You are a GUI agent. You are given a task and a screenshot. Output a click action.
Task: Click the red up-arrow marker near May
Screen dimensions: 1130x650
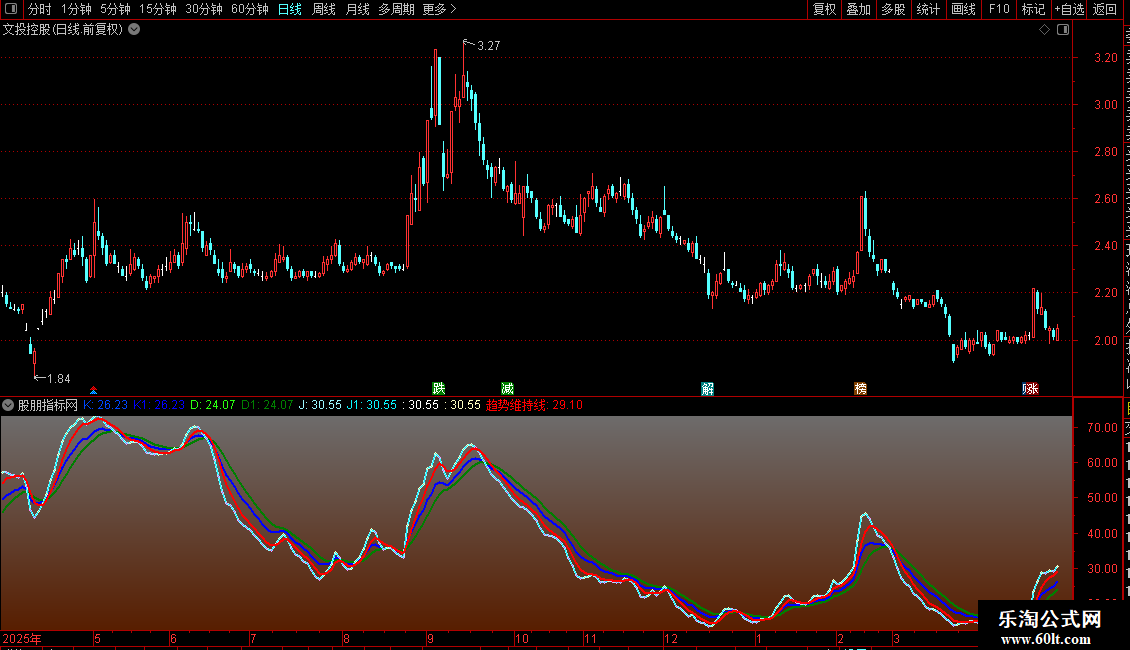coord(94,391)
